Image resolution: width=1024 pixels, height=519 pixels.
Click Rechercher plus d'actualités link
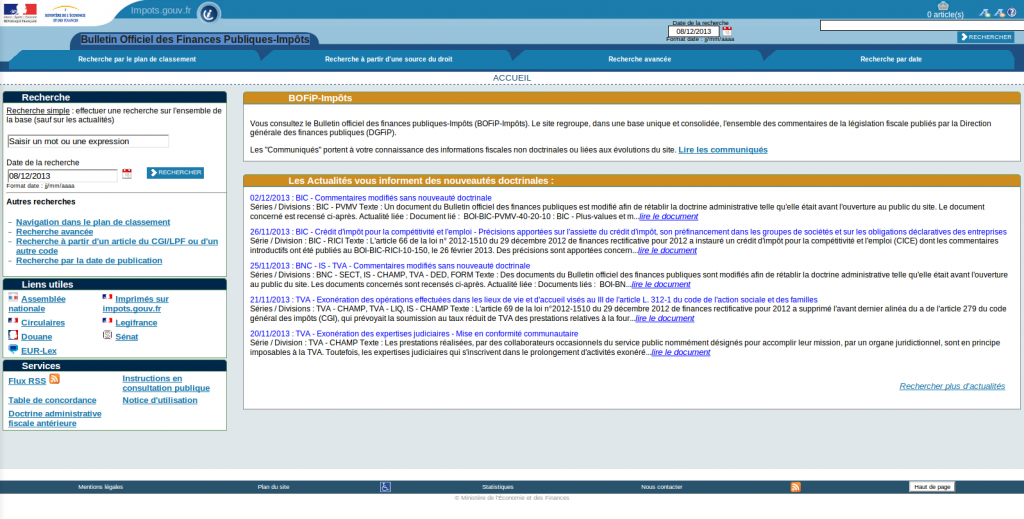point(952,386)
